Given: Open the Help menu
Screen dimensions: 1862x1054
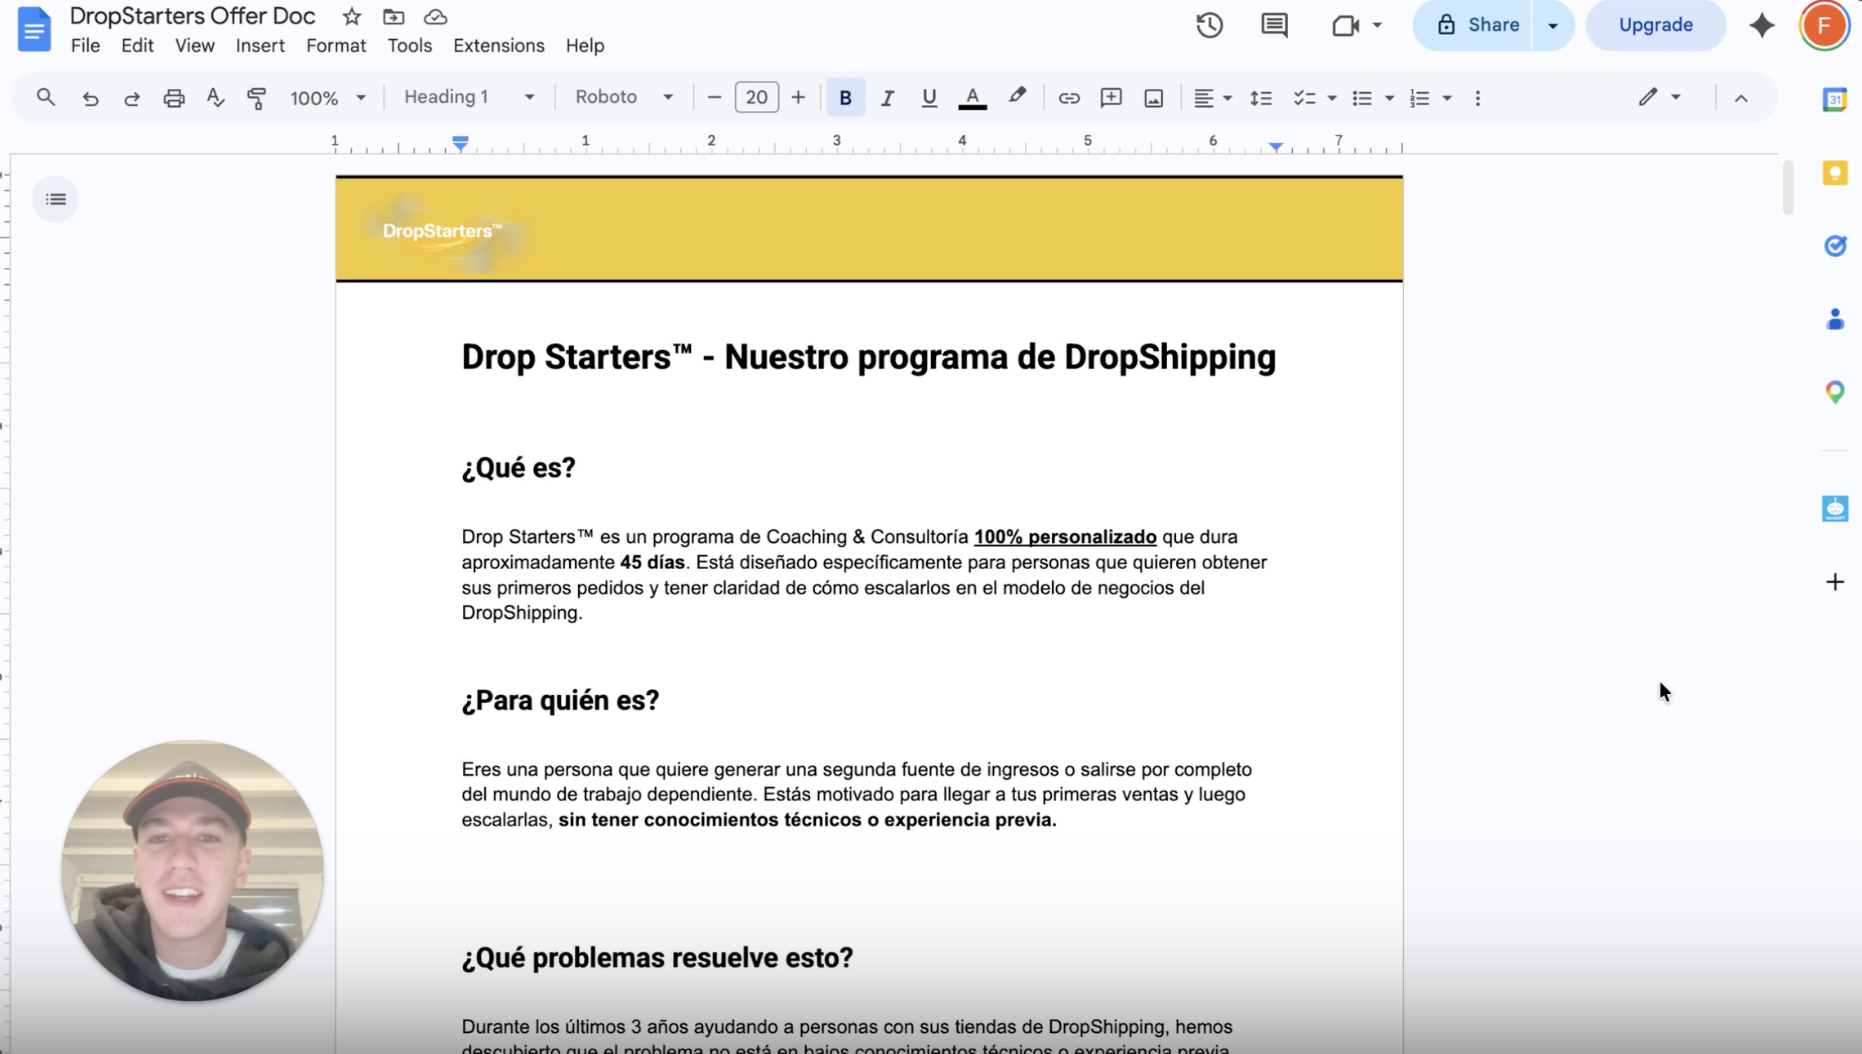Looking at the screenshot, I should 584,46.
